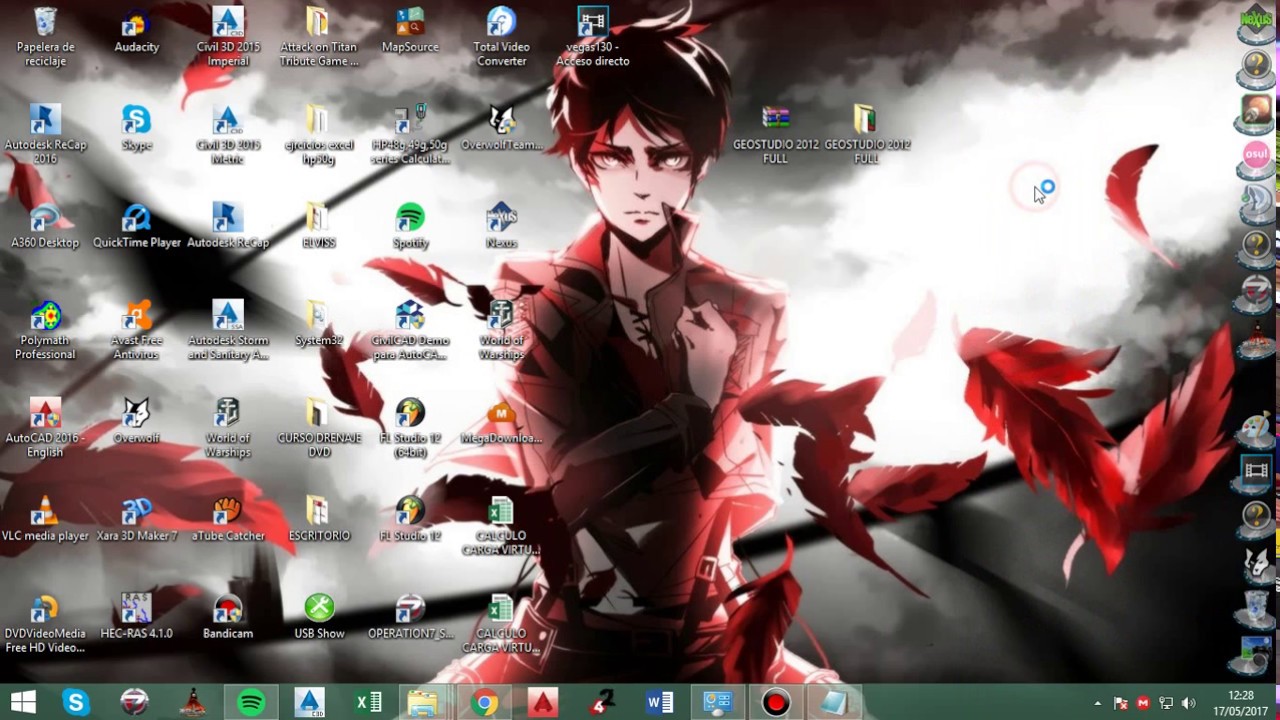
Task: Open the Windows Start button
Action: coord(24,702)
